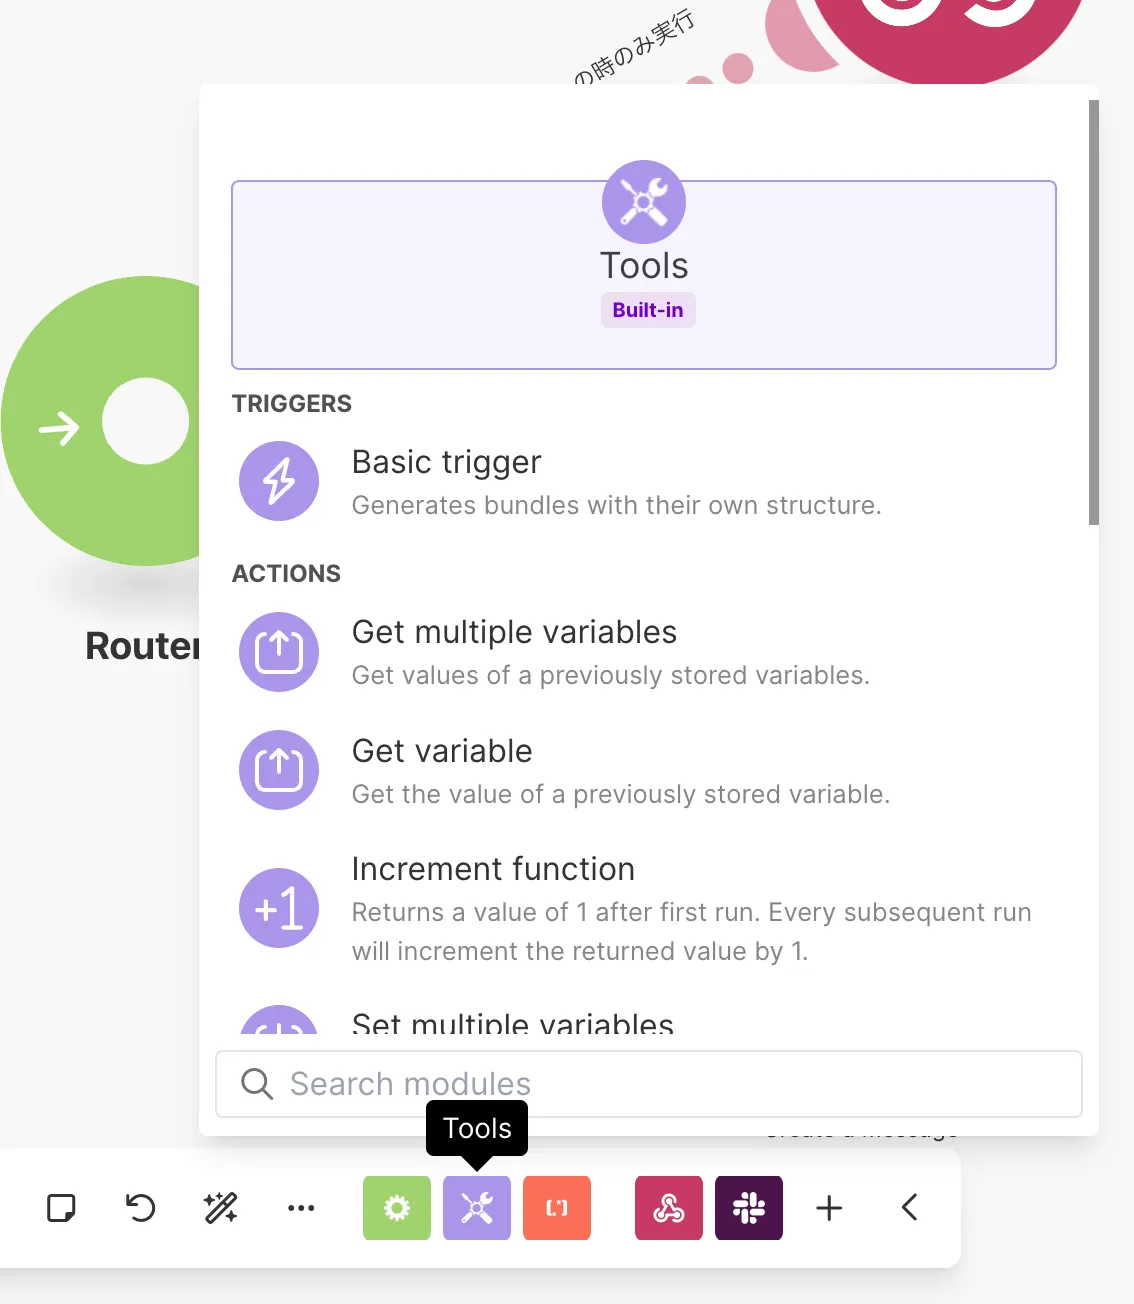Select the green Flow control gear icon
The height and width of the screenshot is (1304, 1134).
pyautogui.click(x=397, y=1208)
